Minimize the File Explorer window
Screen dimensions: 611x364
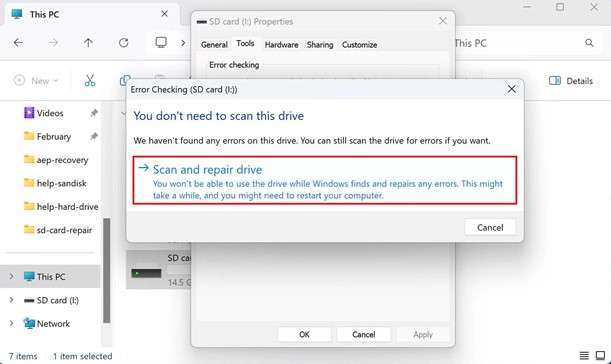[x=527, y=7]
